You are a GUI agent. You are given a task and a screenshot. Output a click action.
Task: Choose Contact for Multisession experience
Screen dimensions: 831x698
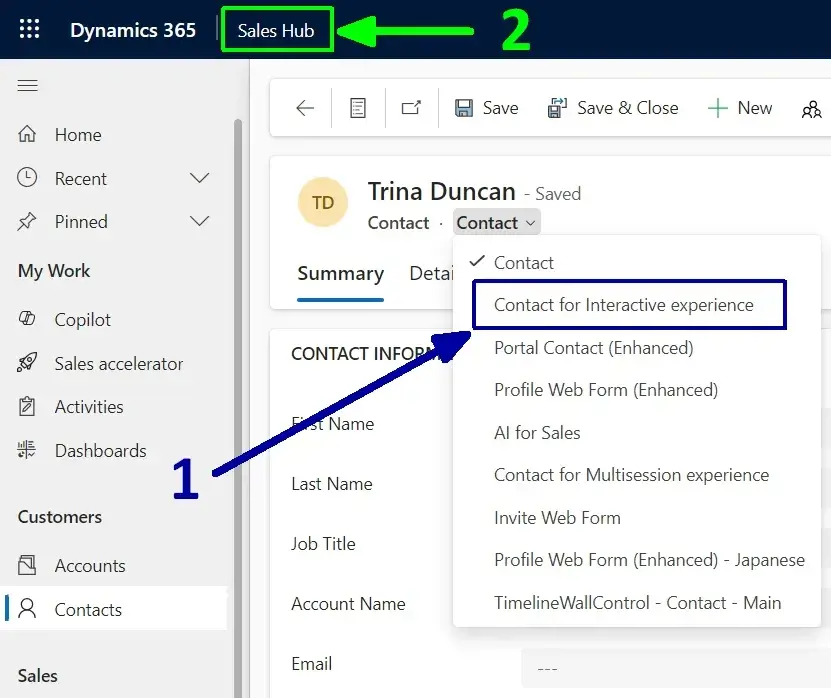631,475
